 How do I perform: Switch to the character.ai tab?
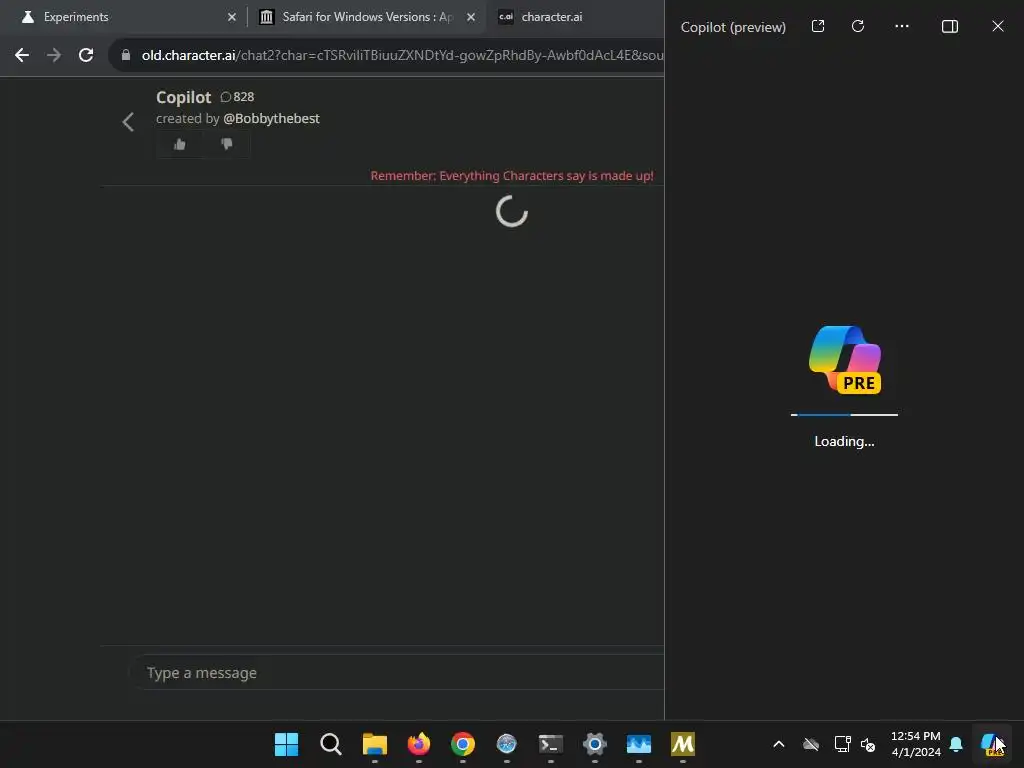click(x=552, y=17)
